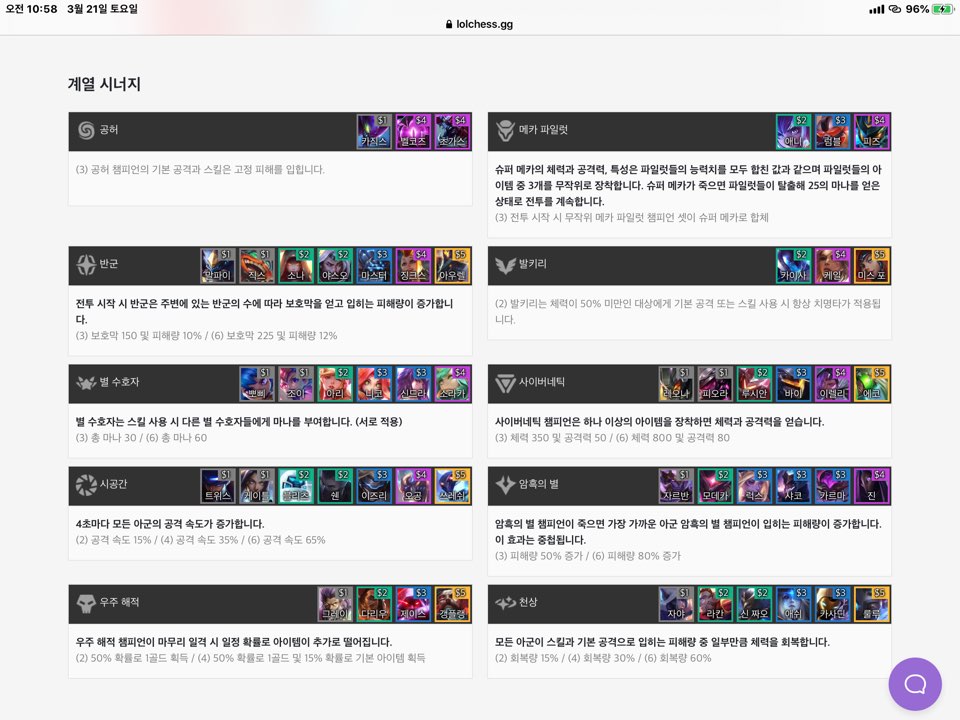Open the 조이 star guardian icon
The width and height of the screenshot is (960, 720).
click(296, 384)
